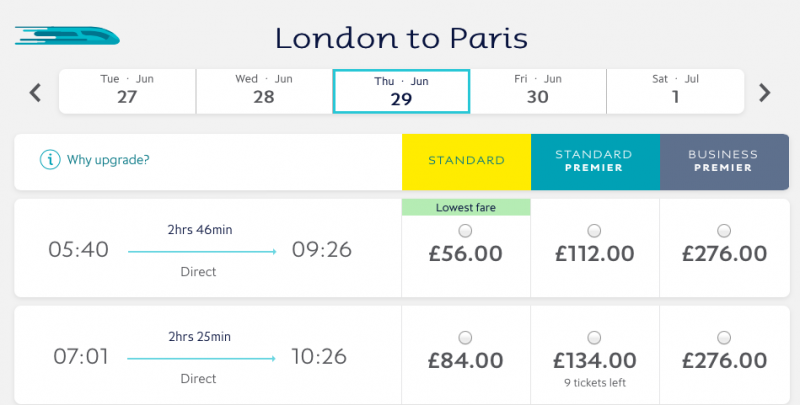Click the teal Standard Premier header
Viewport: 800px width, 405px height.
(x=595, y=162)
